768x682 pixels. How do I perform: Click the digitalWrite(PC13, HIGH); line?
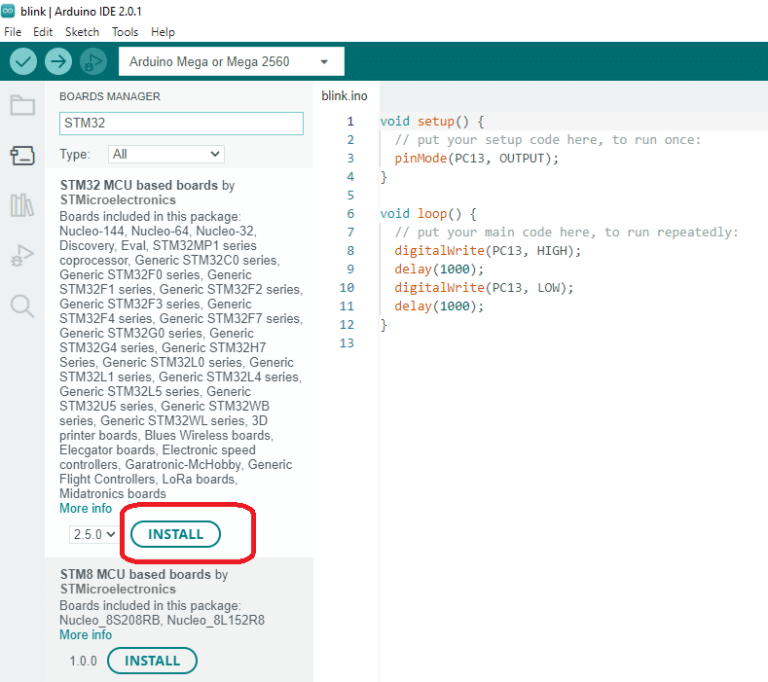pyautogui.click(x=487, y=251)
